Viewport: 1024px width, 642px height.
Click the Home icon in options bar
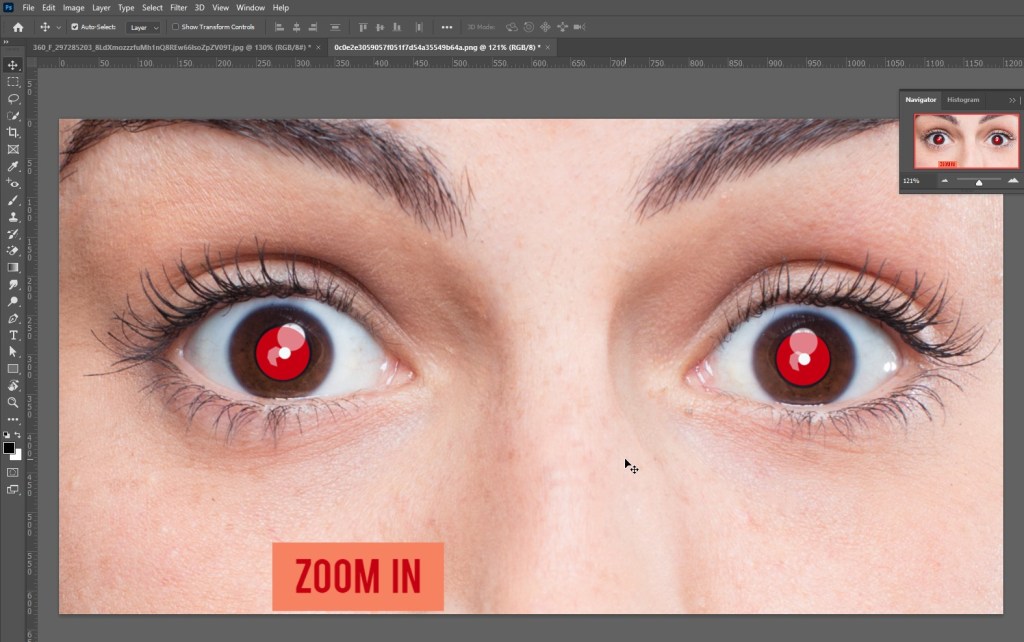click(x=17, y=27)
